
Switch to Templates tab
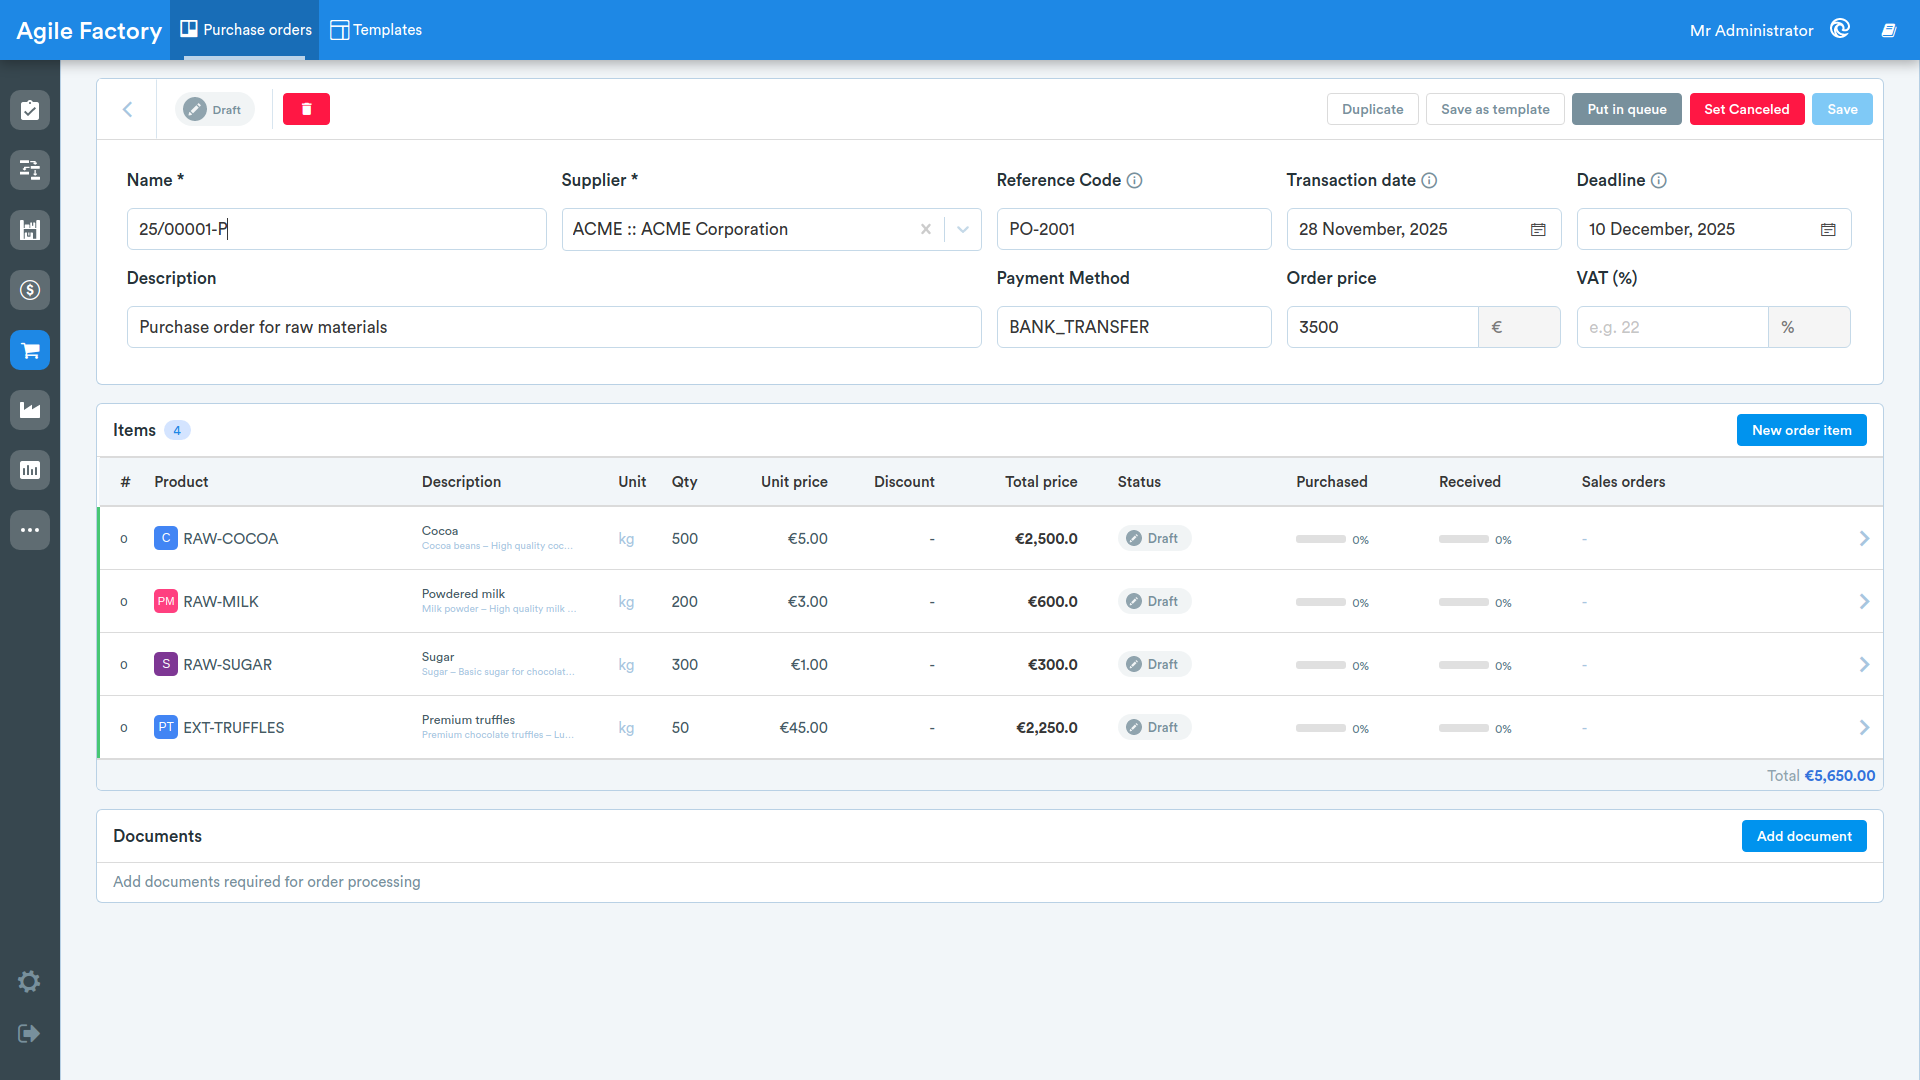376,30
